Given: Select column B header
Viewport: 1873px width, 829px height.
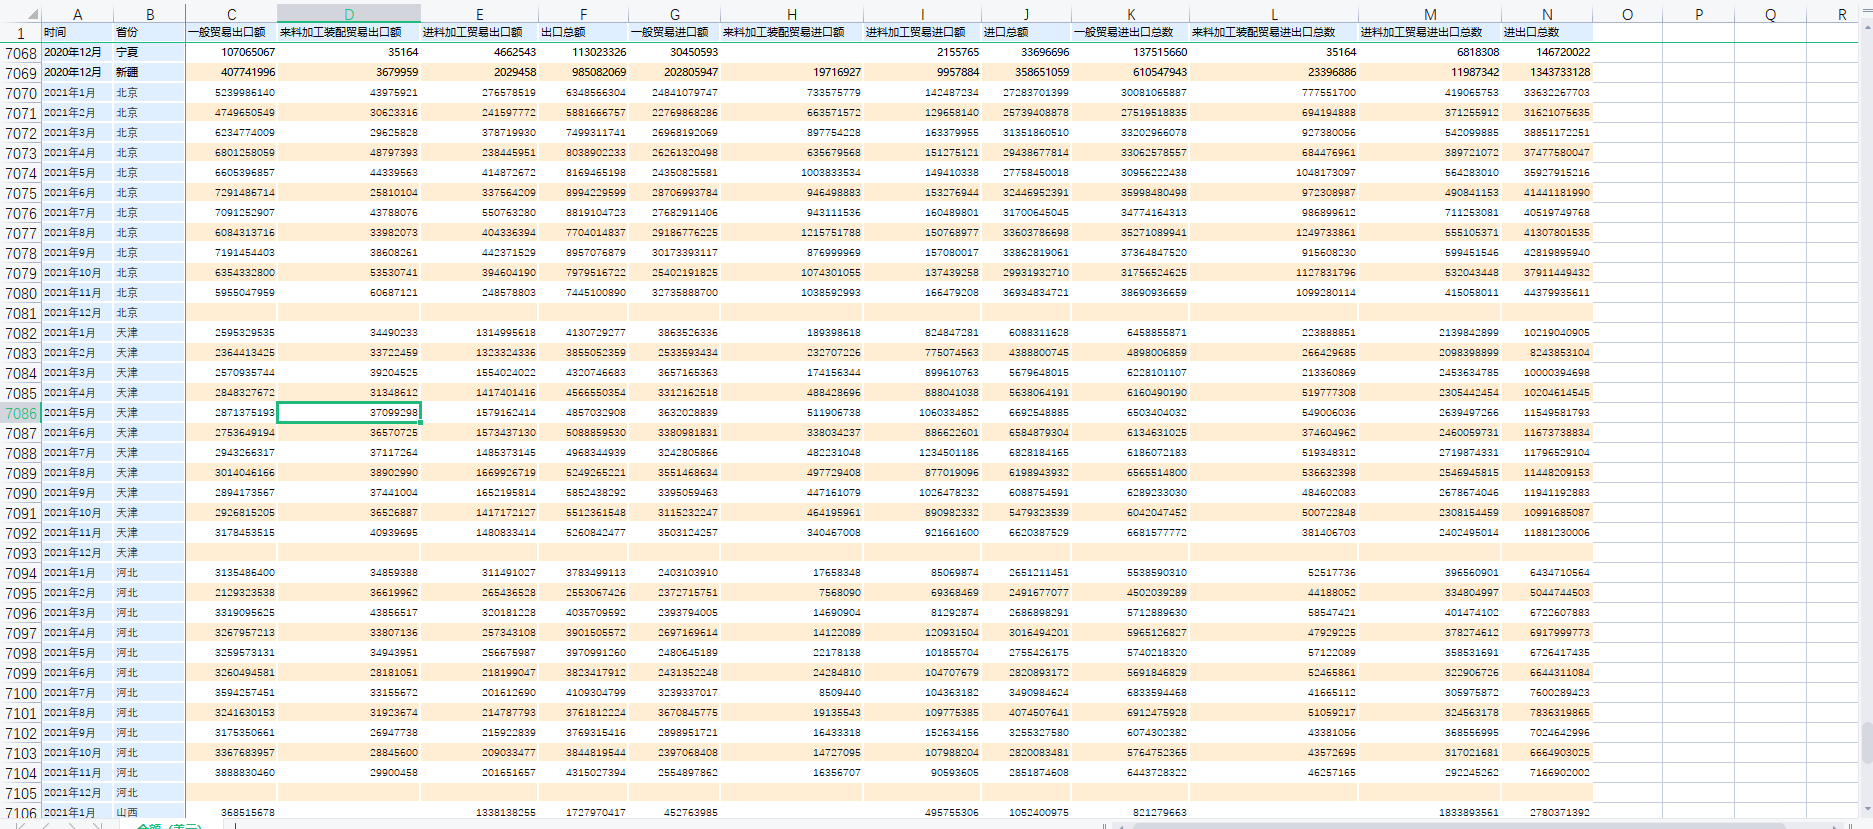Looking at the screenshot, I should [149, 14].
